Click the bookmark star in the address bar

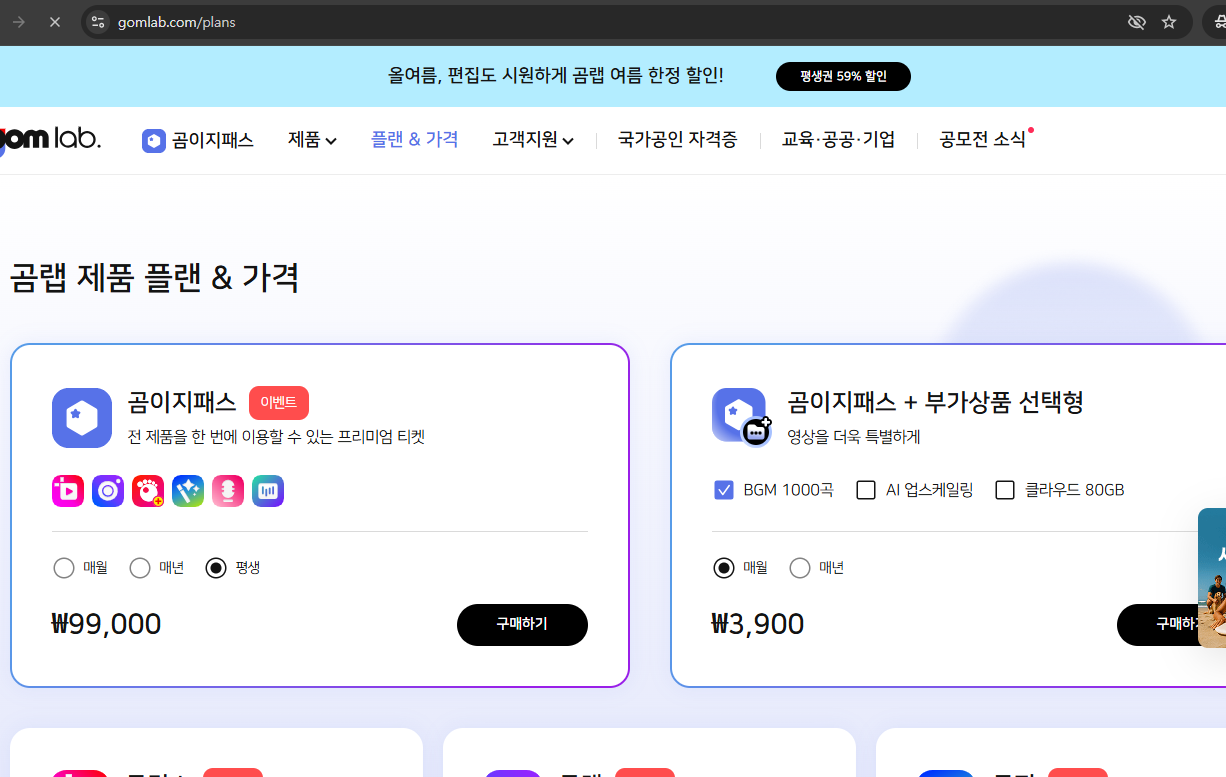[x=1169, y=21]
